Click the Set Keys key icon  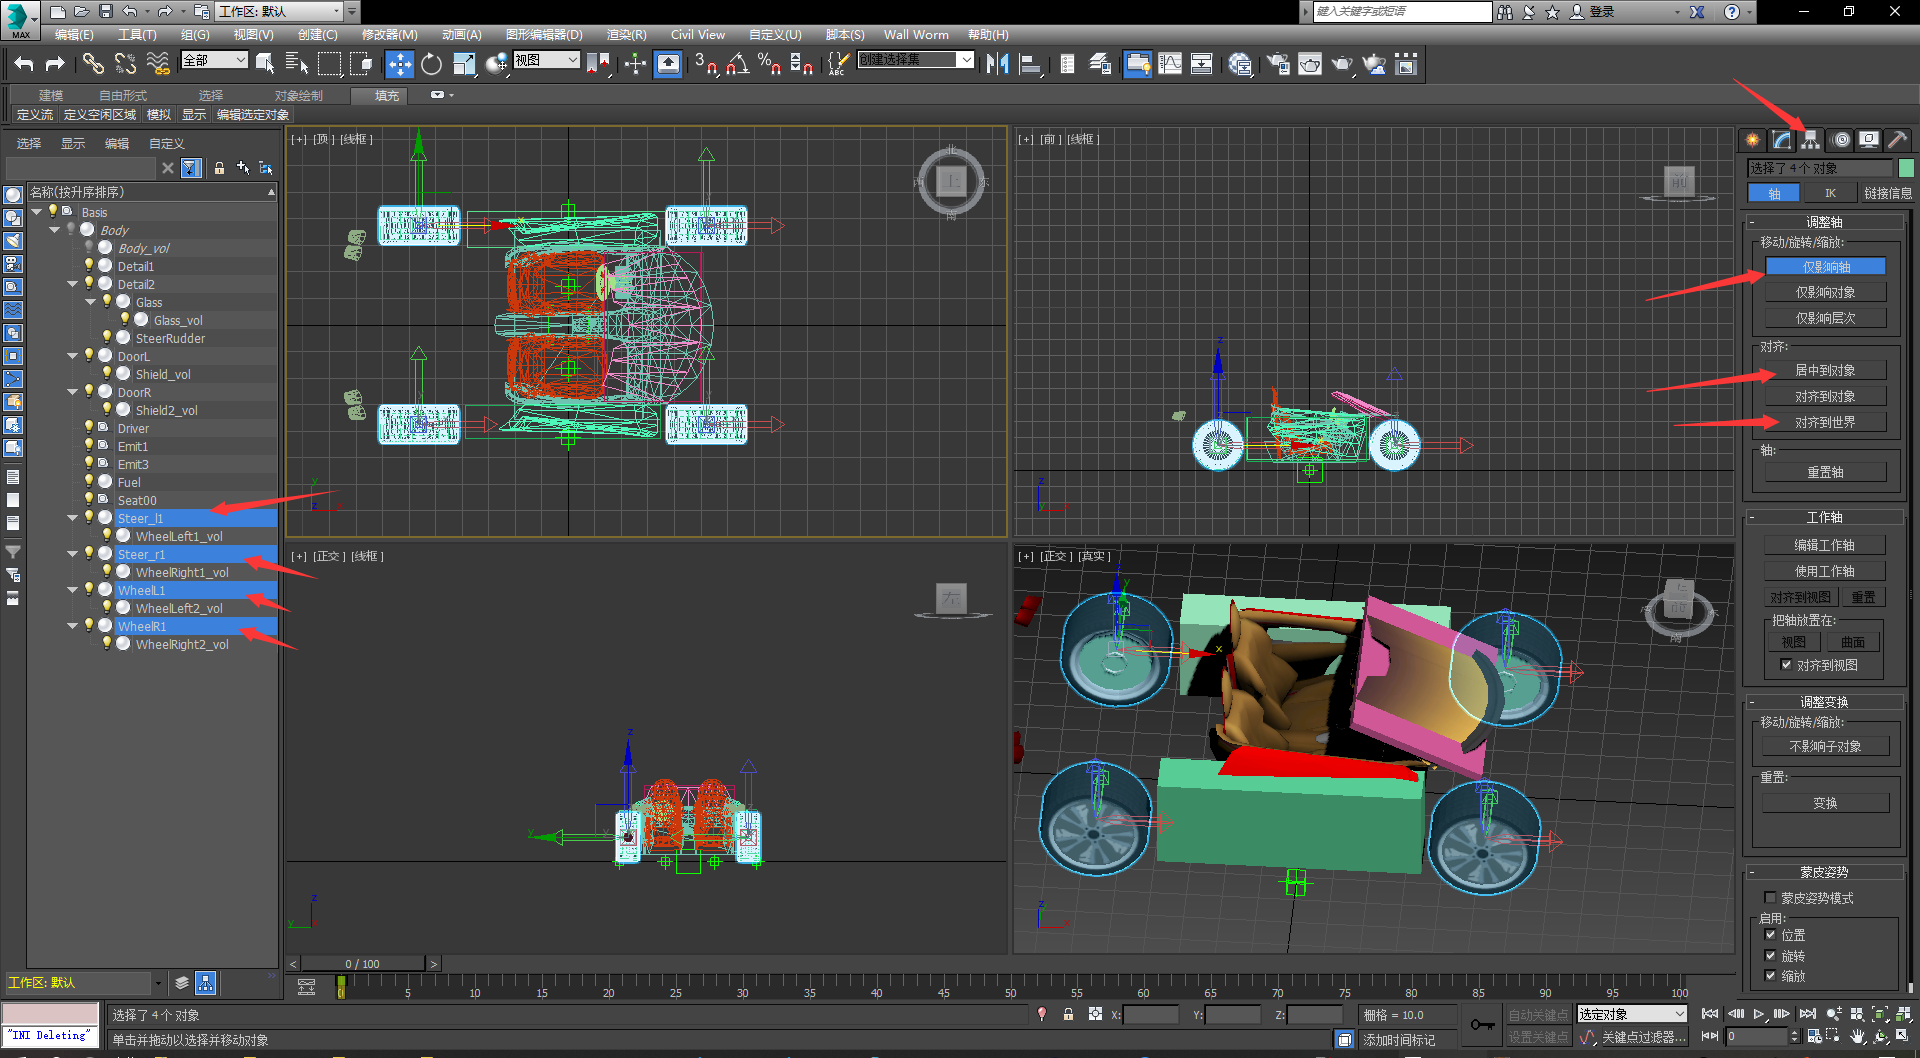point(1482,1025)
